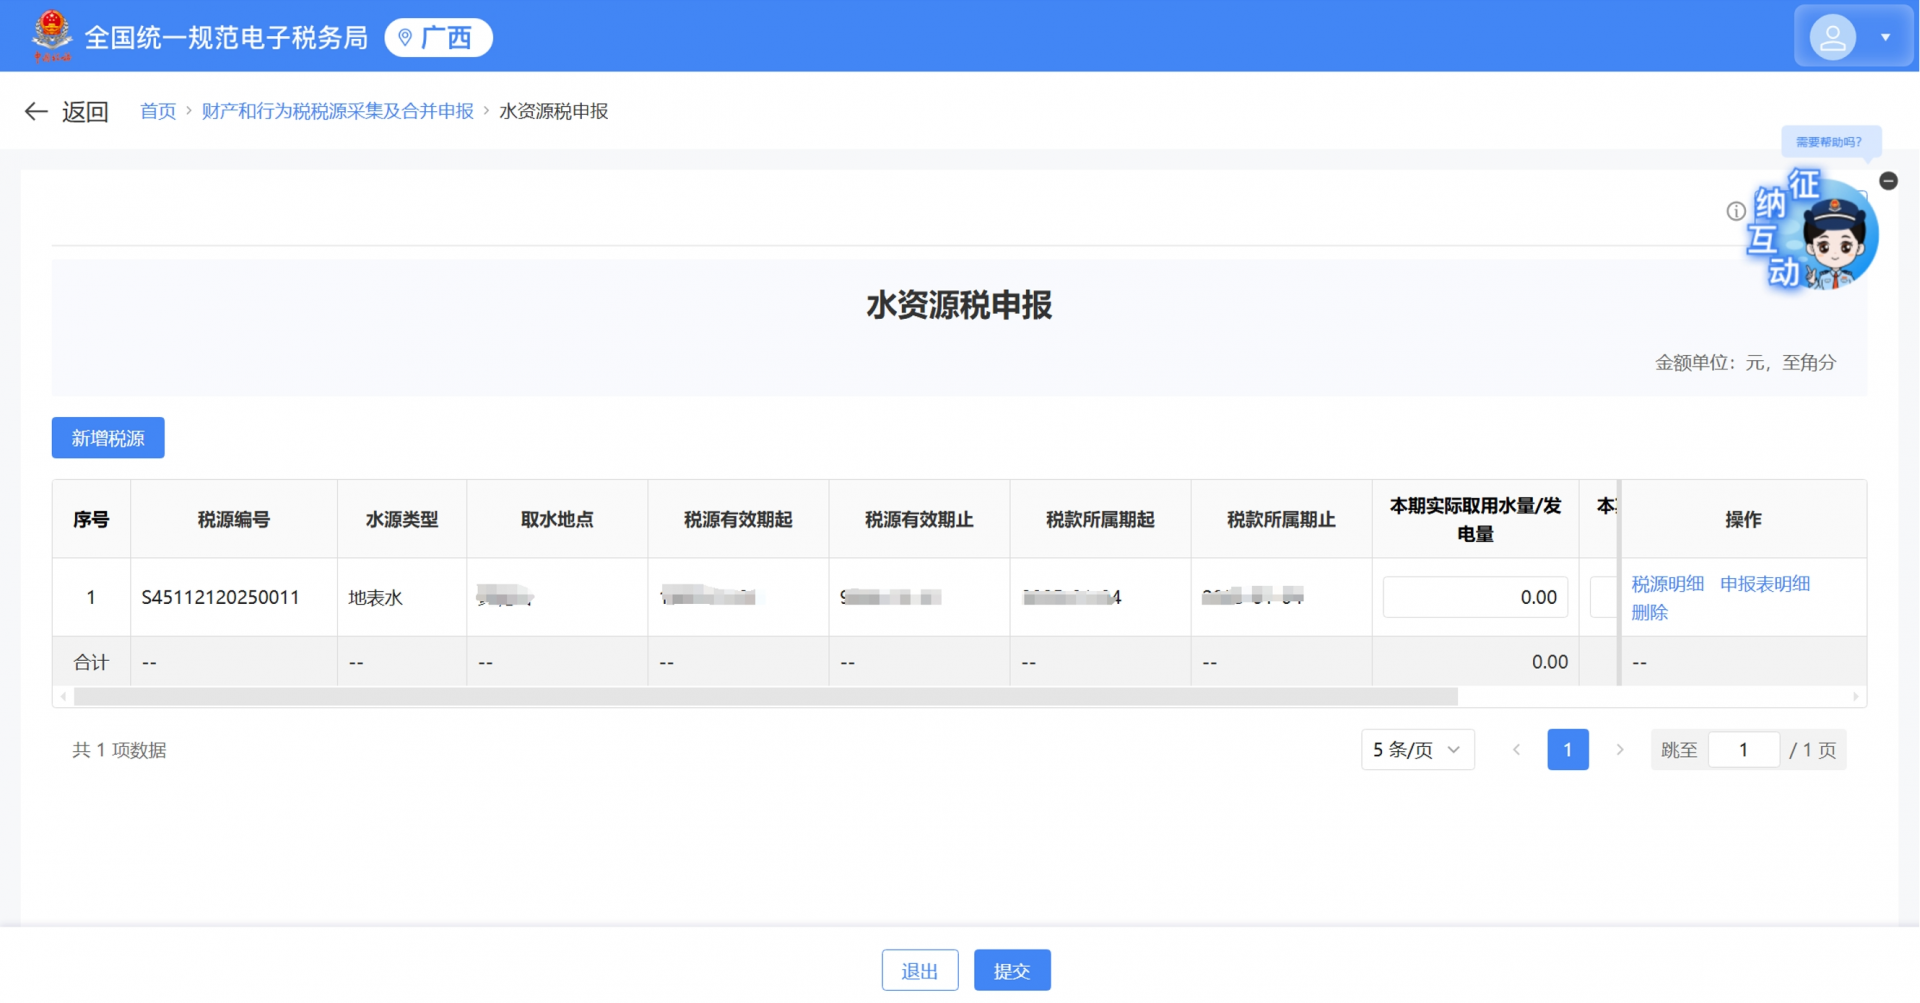Click the 需要帮助吗 help bubble
The image size is (1920, 1003).
point(1831,141)
